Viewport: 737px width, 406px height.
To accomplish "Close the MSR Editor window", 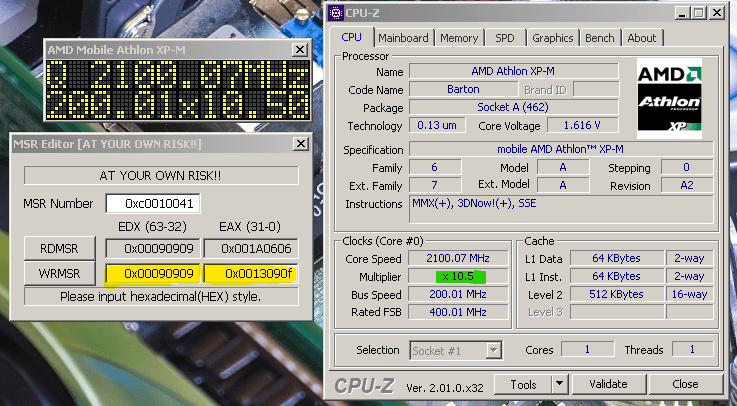I will 300,143.
